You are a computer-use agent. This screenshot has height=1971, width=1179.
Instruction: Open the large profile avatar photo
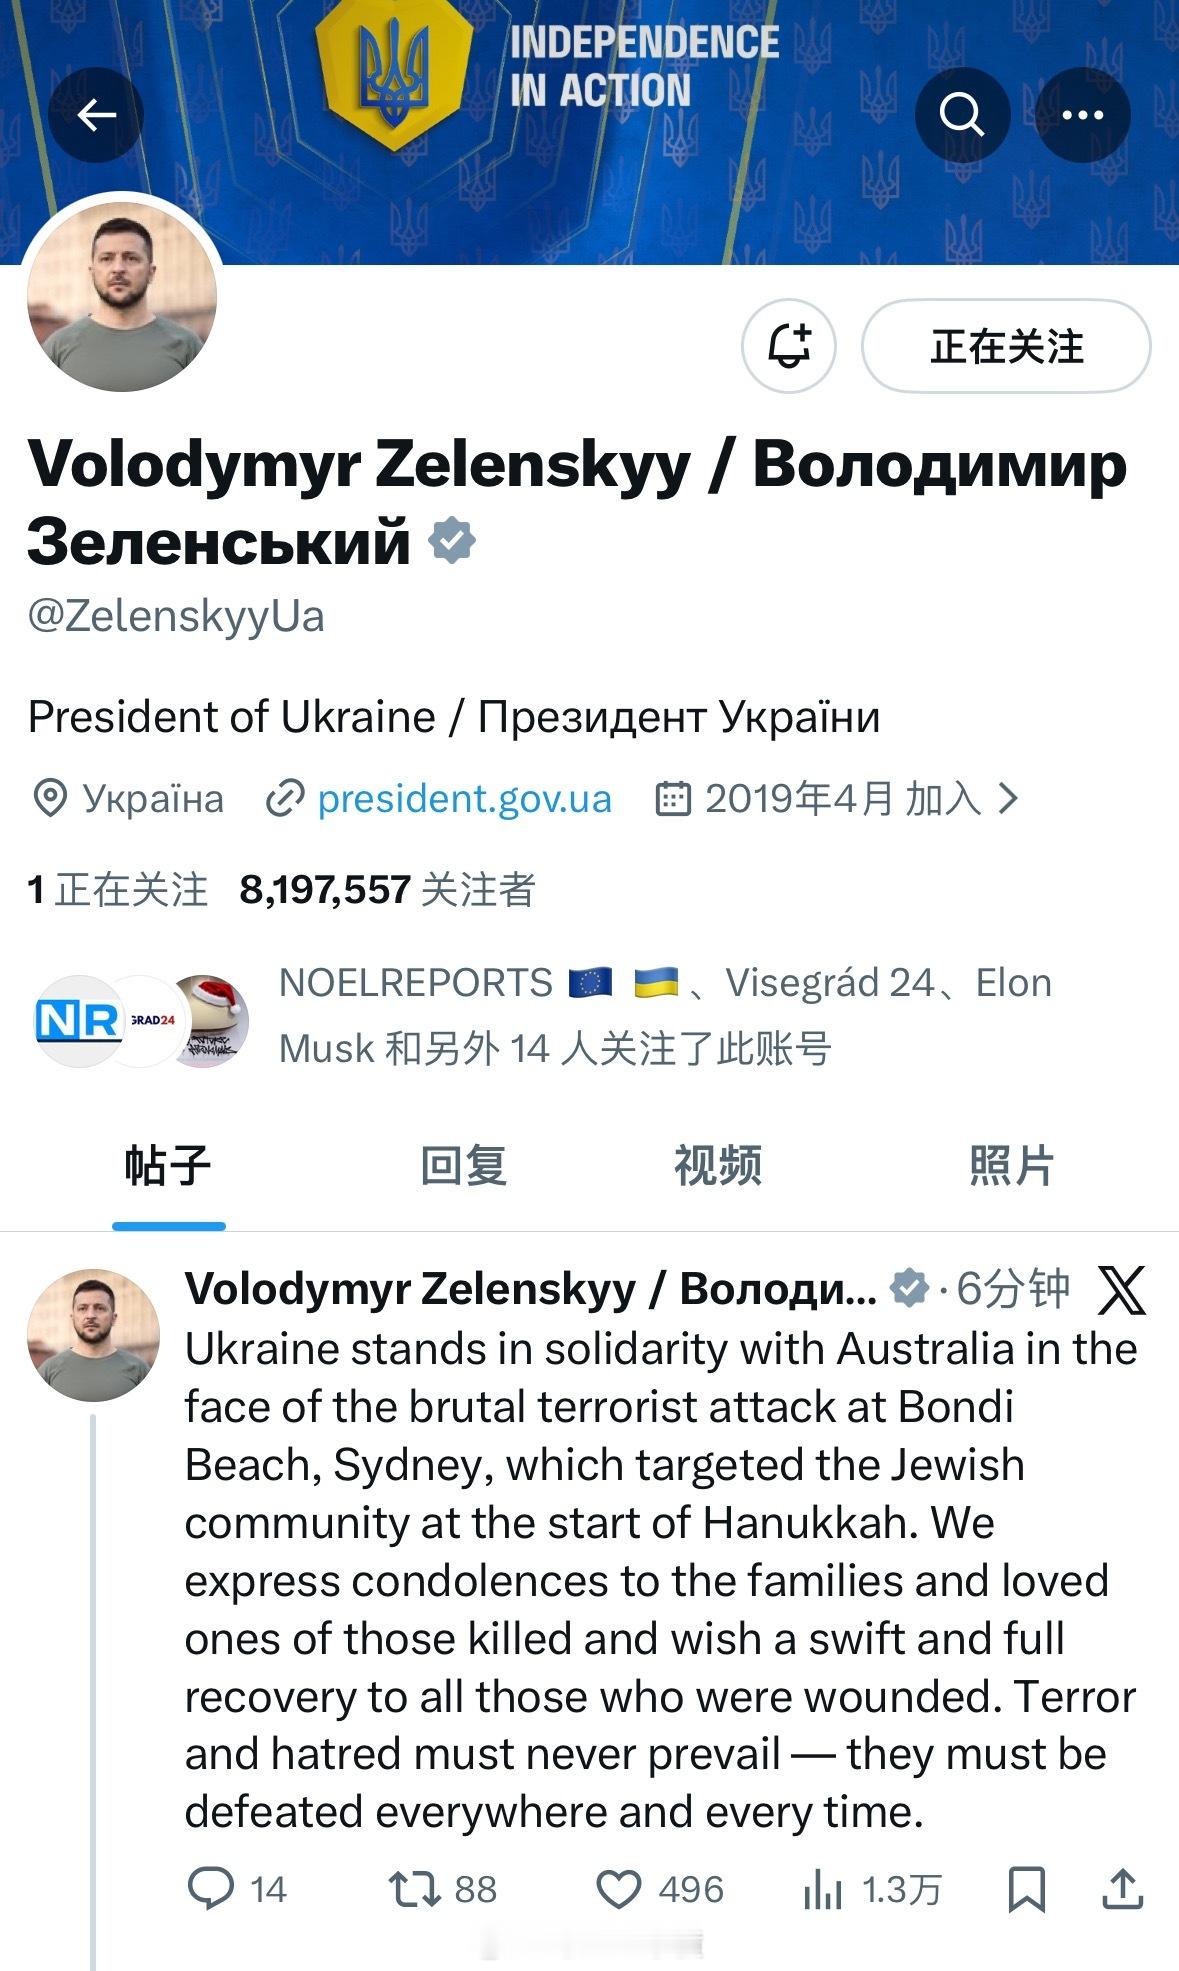coord(122,296)
